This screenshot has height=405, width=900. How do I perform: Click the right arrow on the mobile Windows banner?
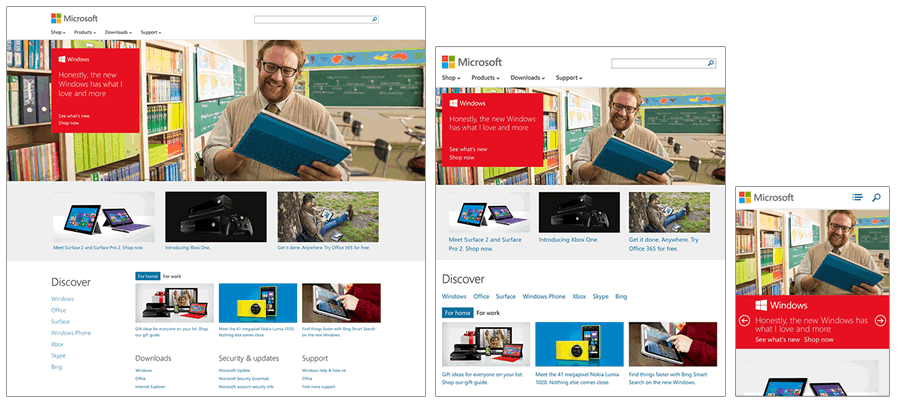point(880,321)
